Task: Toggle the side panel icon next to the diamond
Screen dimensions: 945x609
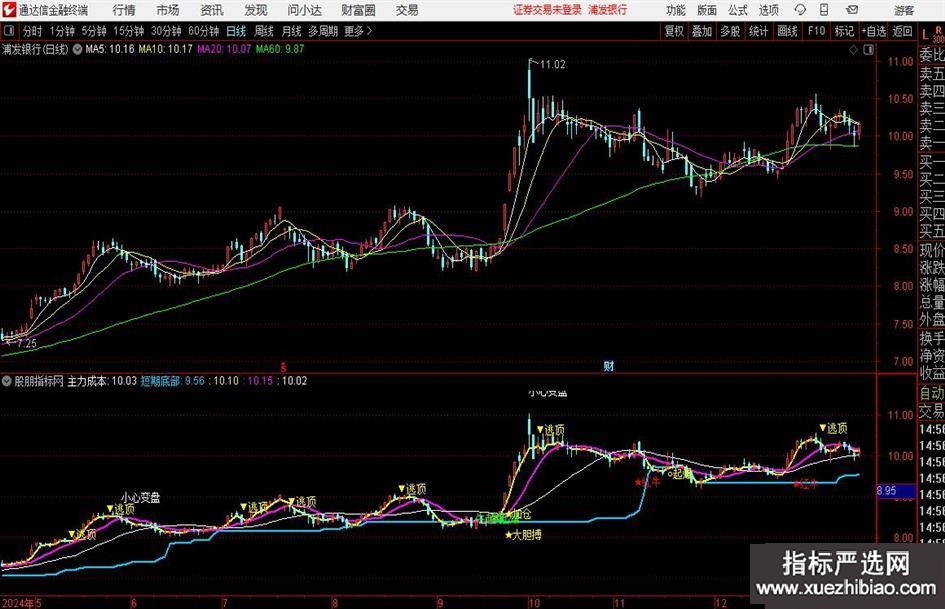Action: point(868,49)
